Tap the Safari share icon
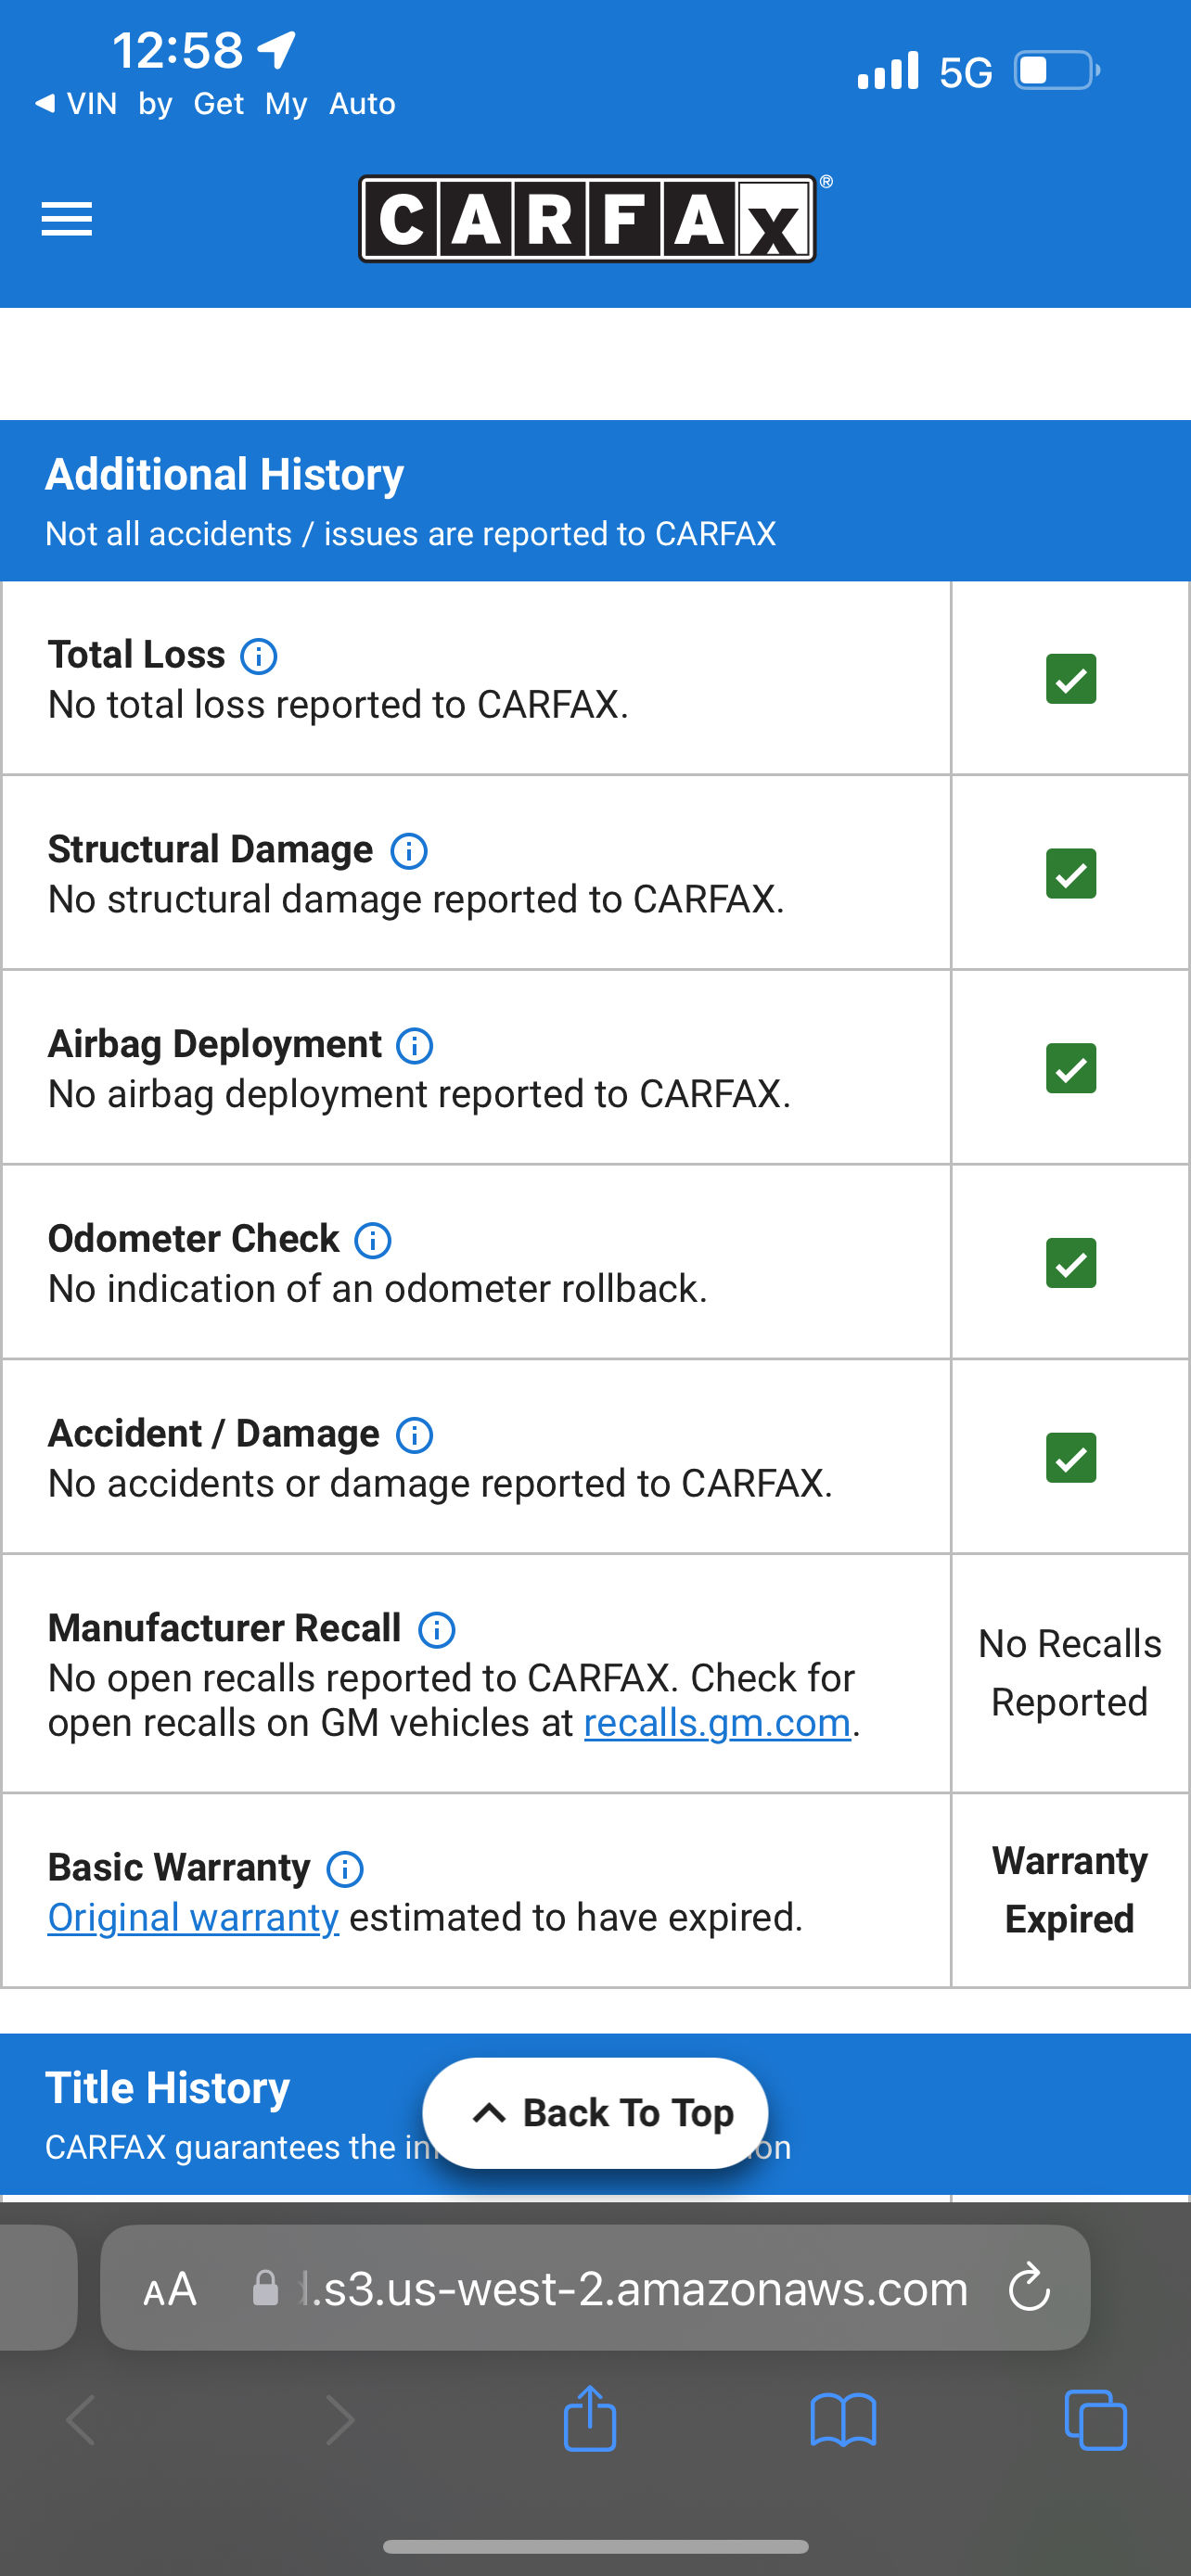Image resolution: width=1191 pixels, height=2576 pixels. [x=590, y=2418]
